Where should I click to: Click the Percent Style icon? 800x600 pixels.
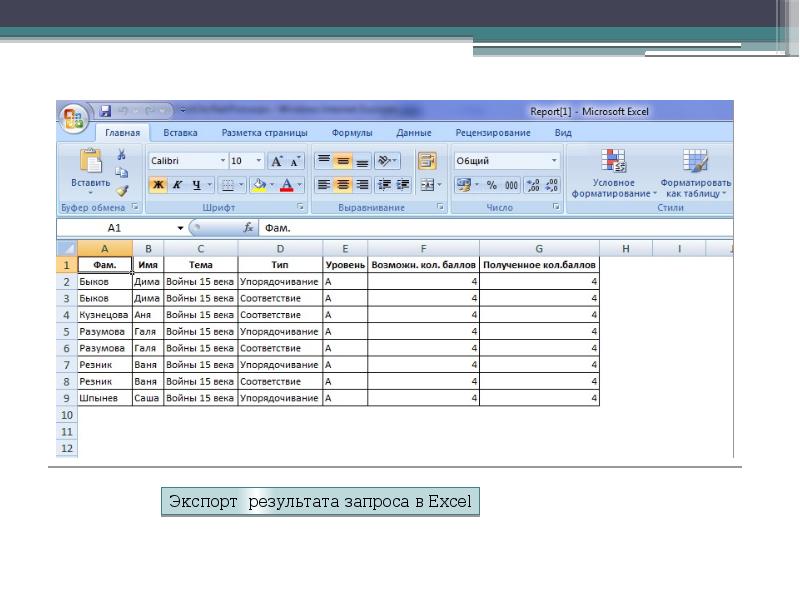[491, 185]
